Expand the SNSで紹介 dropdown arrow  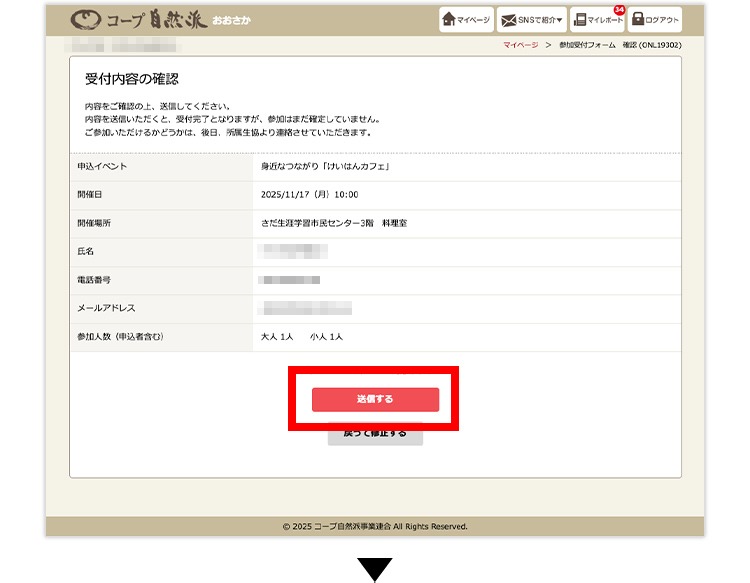[x=560, y=20]
